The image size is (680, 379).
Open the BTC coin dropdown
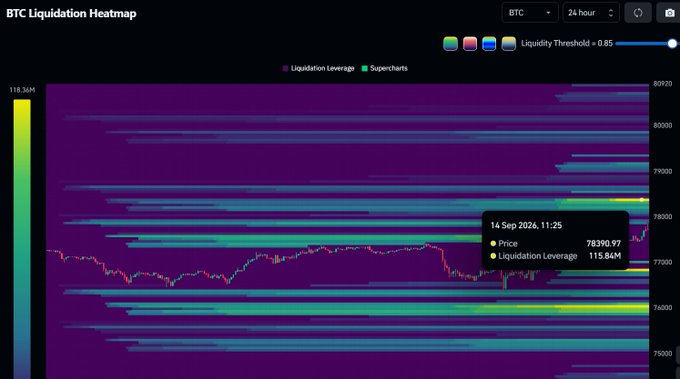click(x=530, y=13)
